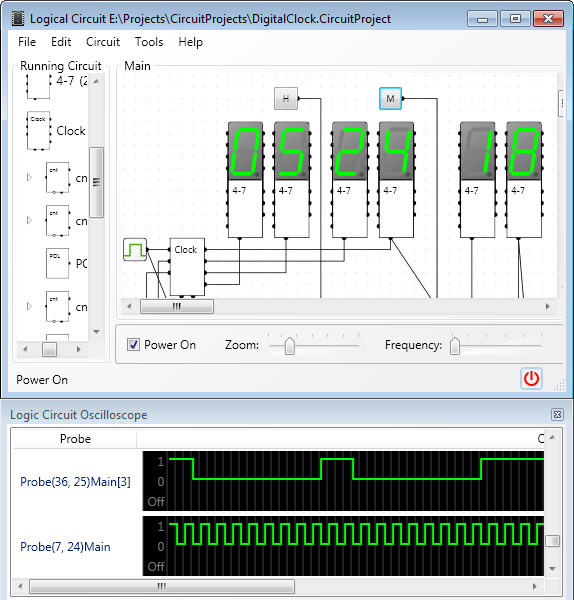
Task: Select the 4-7 decoder under digit 0
Action: point(245,209)
